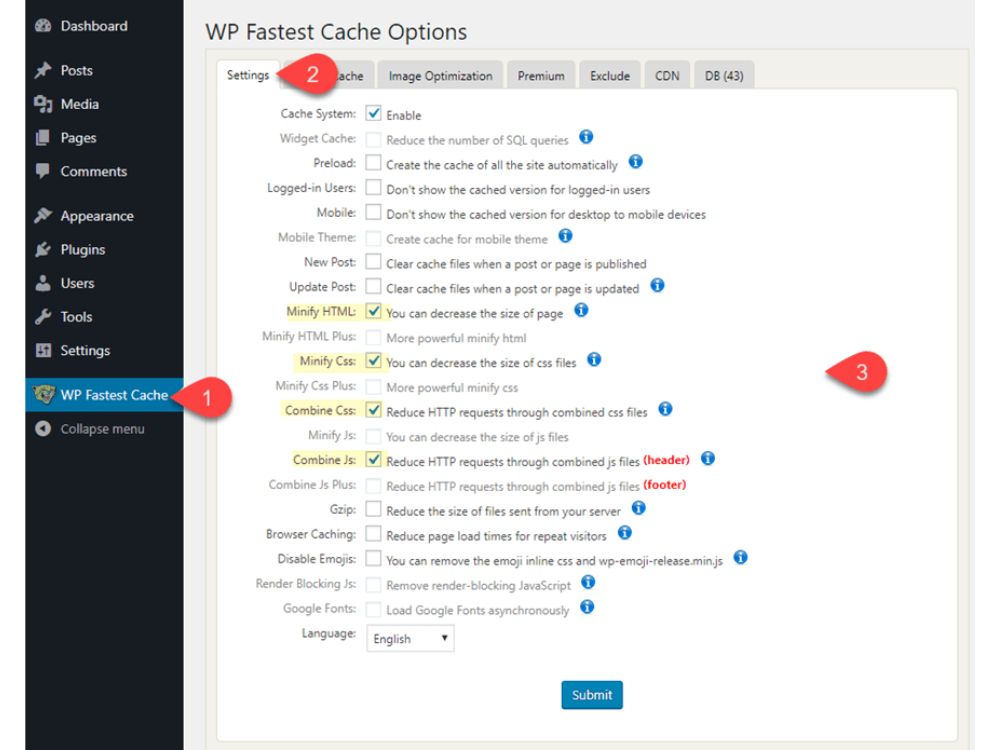Open the info icon for Browser Caching
The width and height of the screenshot is (1000, 750).
tap(625, 533)
